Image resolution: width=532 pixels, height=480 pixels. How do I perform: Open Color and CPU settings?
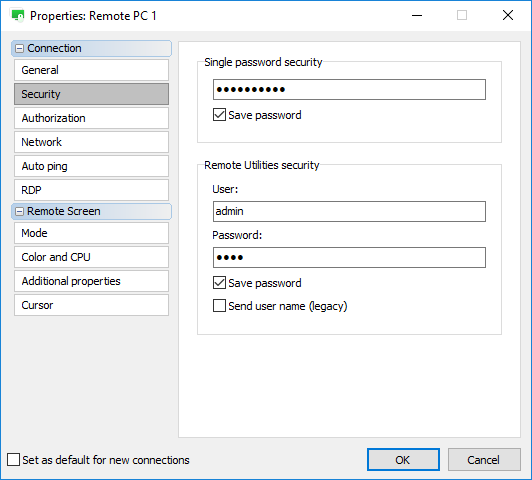[x=91, y=257]
